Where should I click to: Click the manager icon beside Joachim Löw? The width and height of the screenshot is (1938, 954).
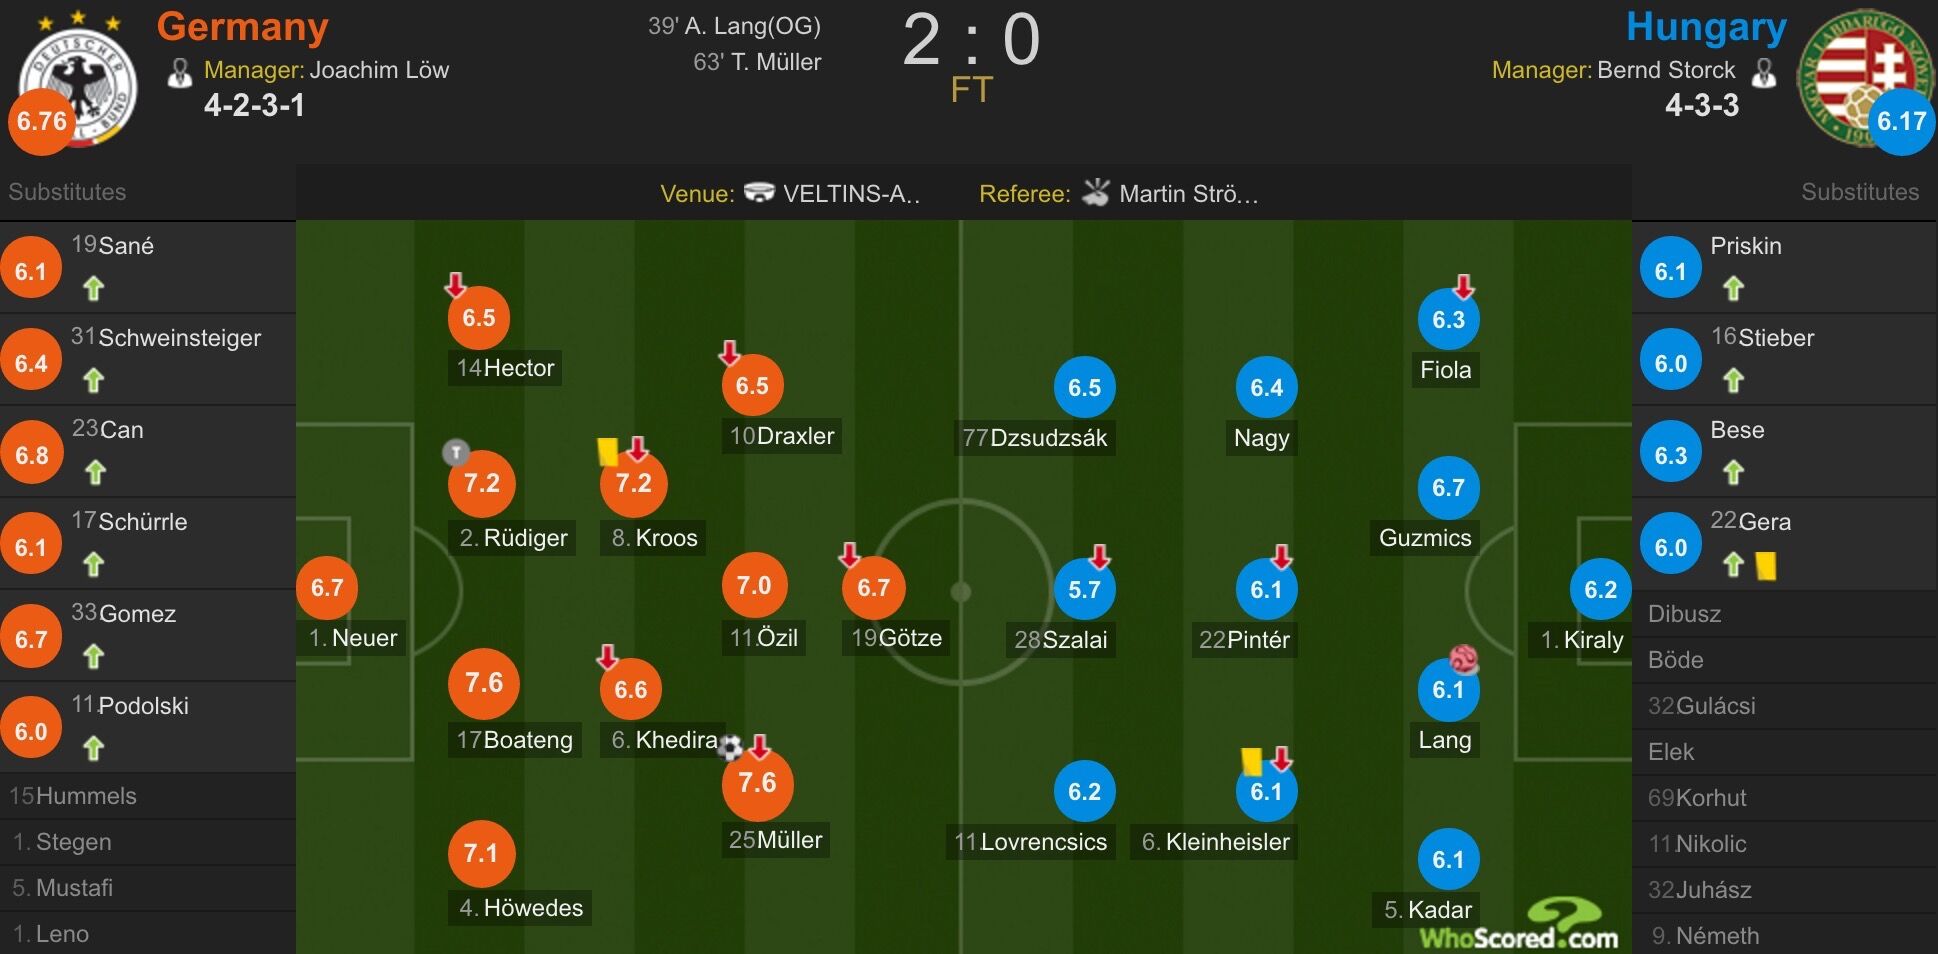(x=180, y=73)
